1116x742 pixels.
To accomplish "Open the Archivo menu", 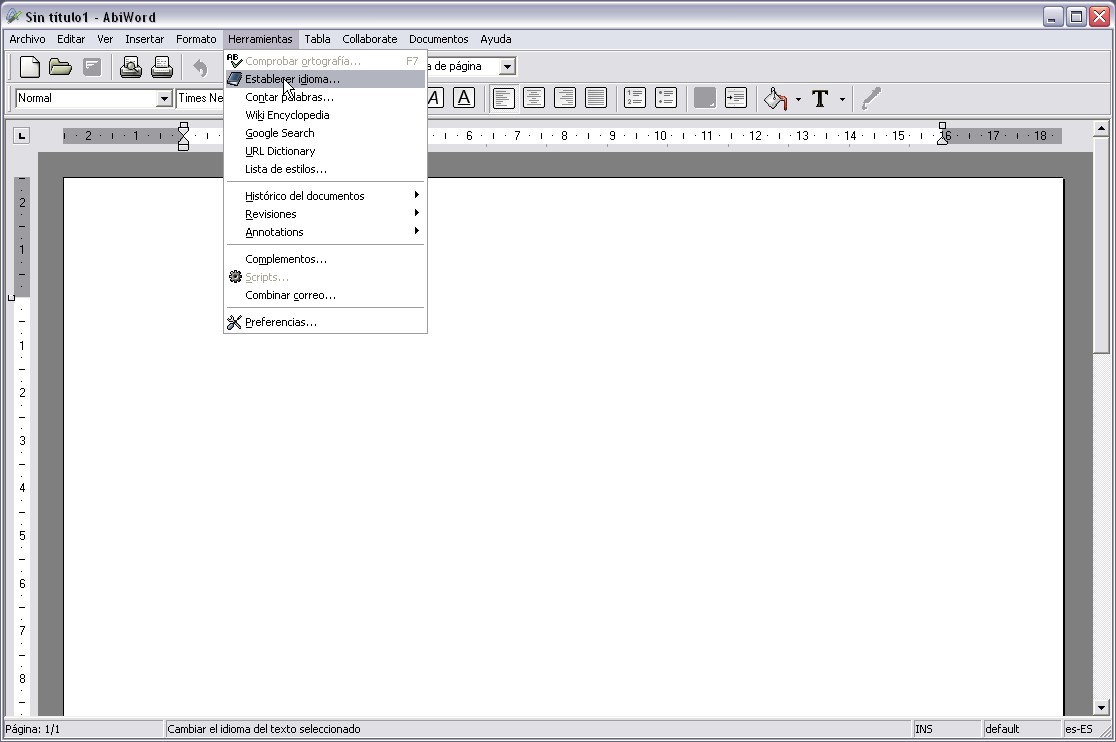I will coord(27,39).
